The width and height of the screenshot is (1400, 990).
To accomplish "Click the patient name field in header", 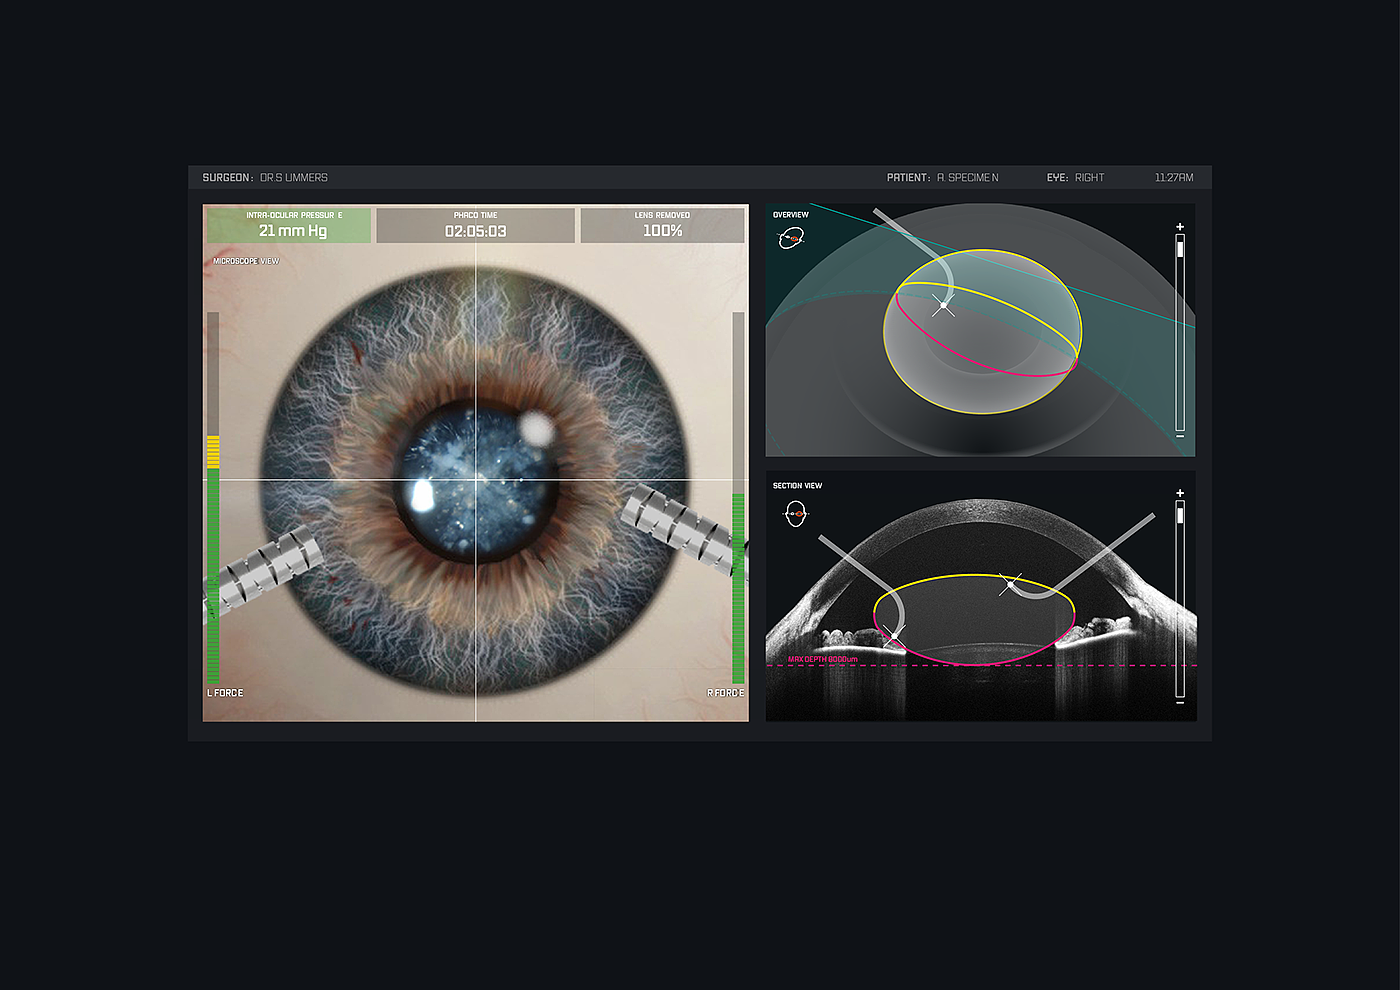I will [967, 178].
